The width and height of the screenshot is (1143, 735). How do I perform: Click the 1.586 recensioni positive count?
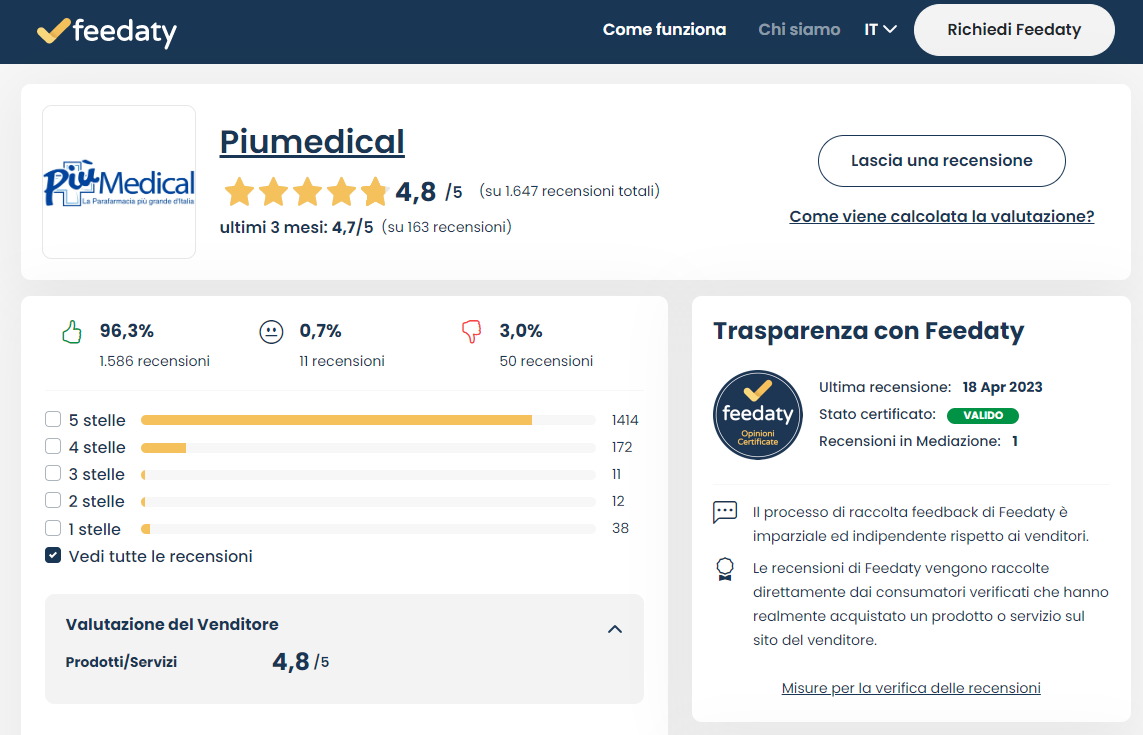tap(155, 361)
